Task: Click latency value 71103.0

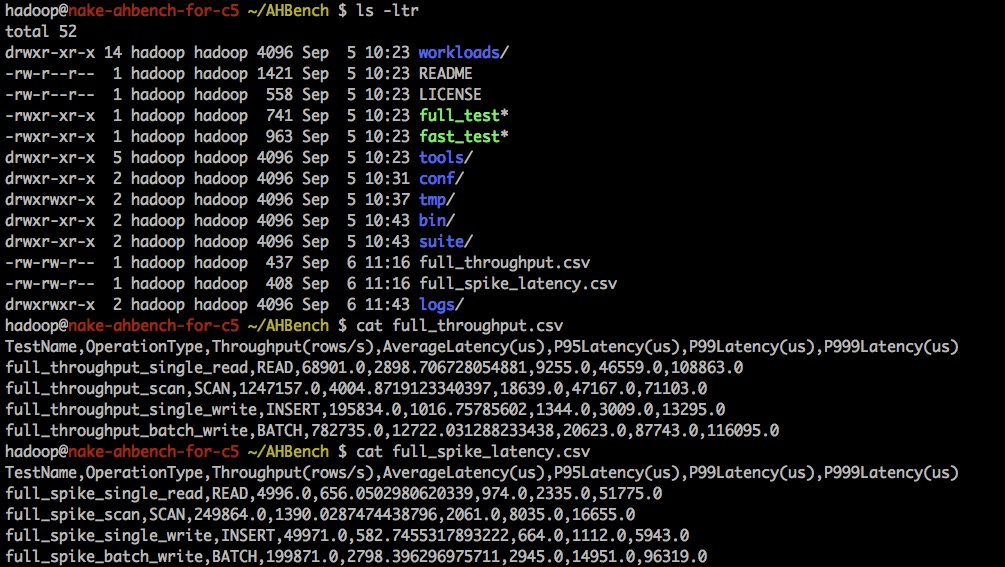Action: tap(676, 389)
